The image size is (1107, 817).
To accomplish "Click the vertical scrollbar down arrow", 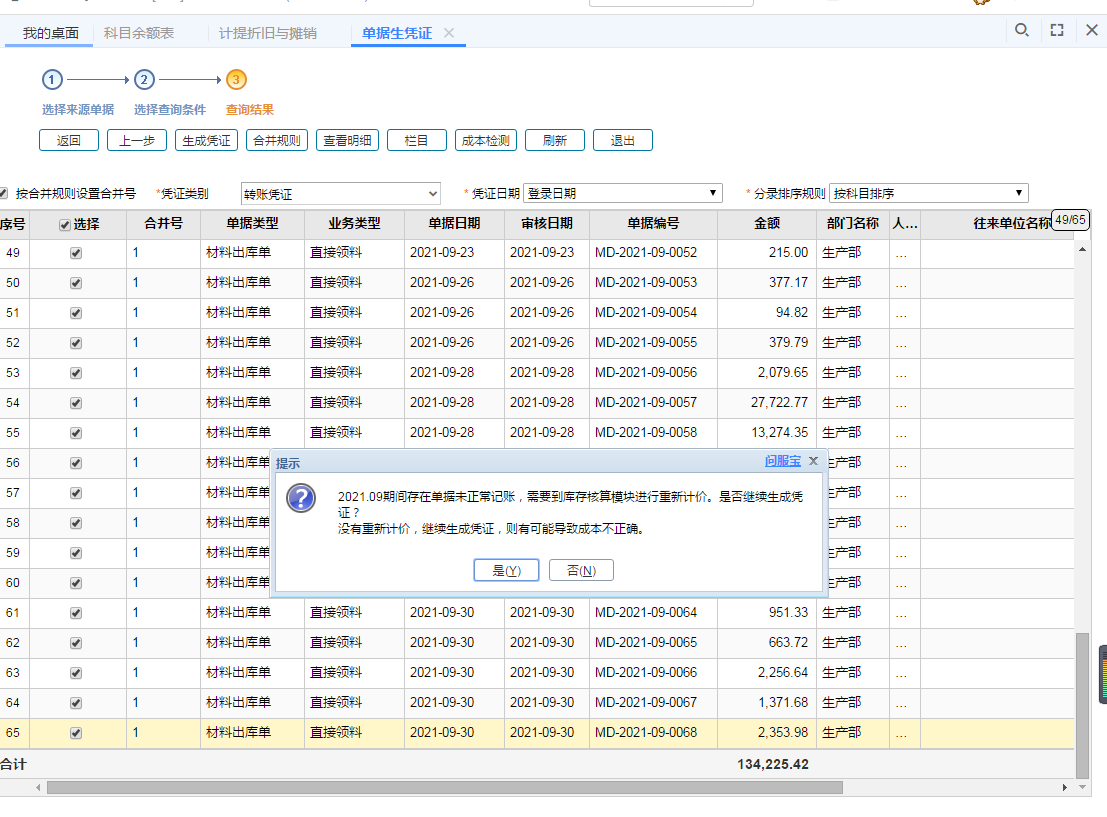I will tap(1082, 787).
